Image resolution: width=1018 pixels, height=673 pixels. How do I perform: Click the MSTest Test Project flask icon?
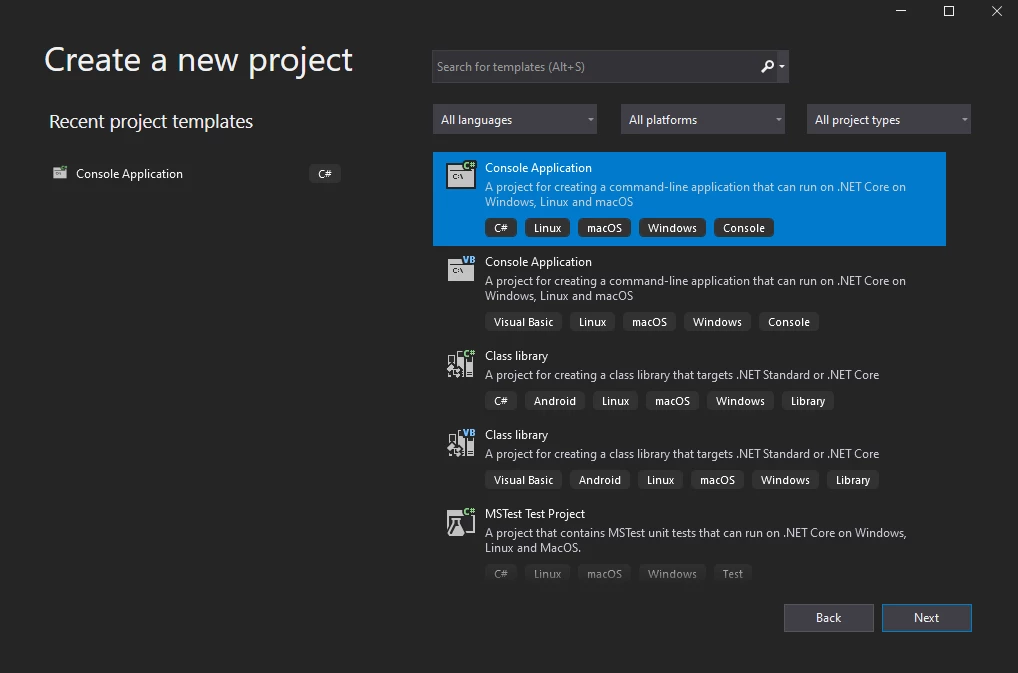click(x=461, y=521)
